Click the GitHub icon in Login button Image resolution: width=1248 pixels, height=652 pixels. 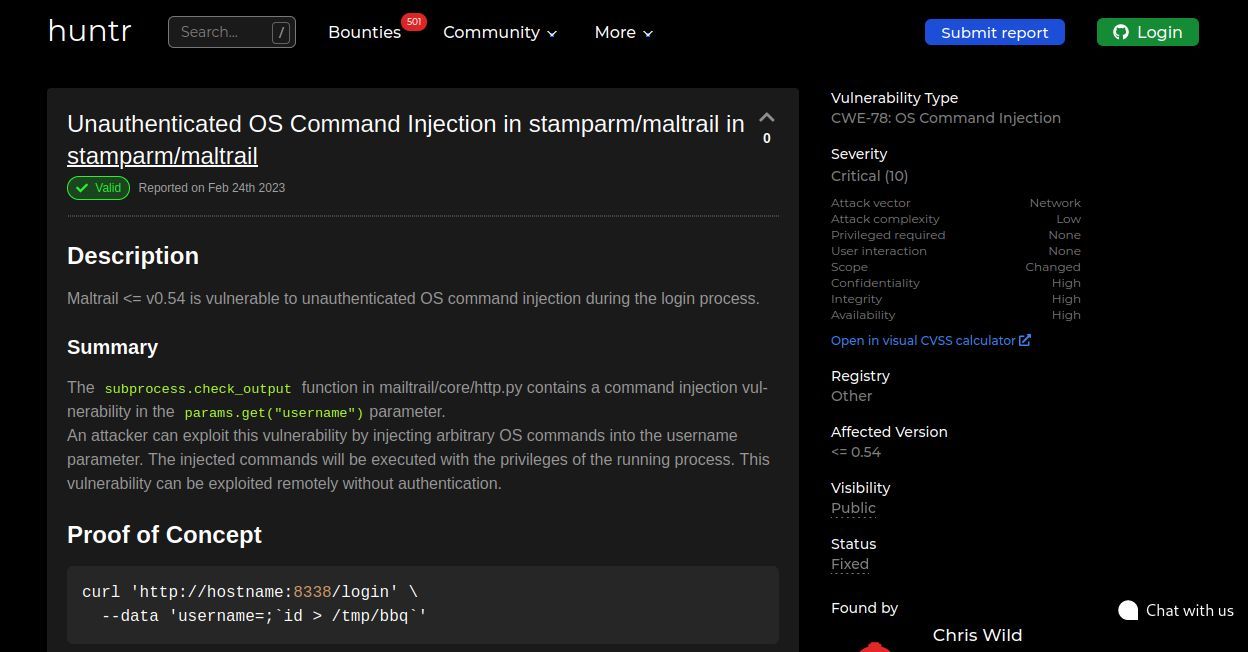pos(1121,32)
